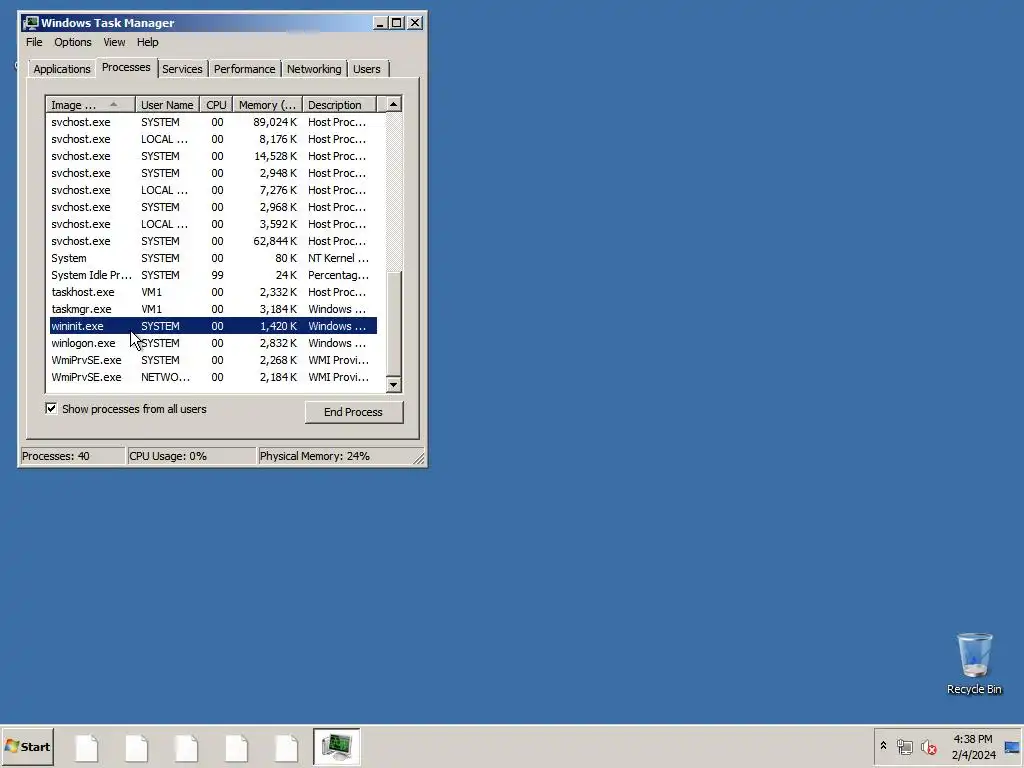Click Physical Memory: 24% status entry

tap(335, 456)
